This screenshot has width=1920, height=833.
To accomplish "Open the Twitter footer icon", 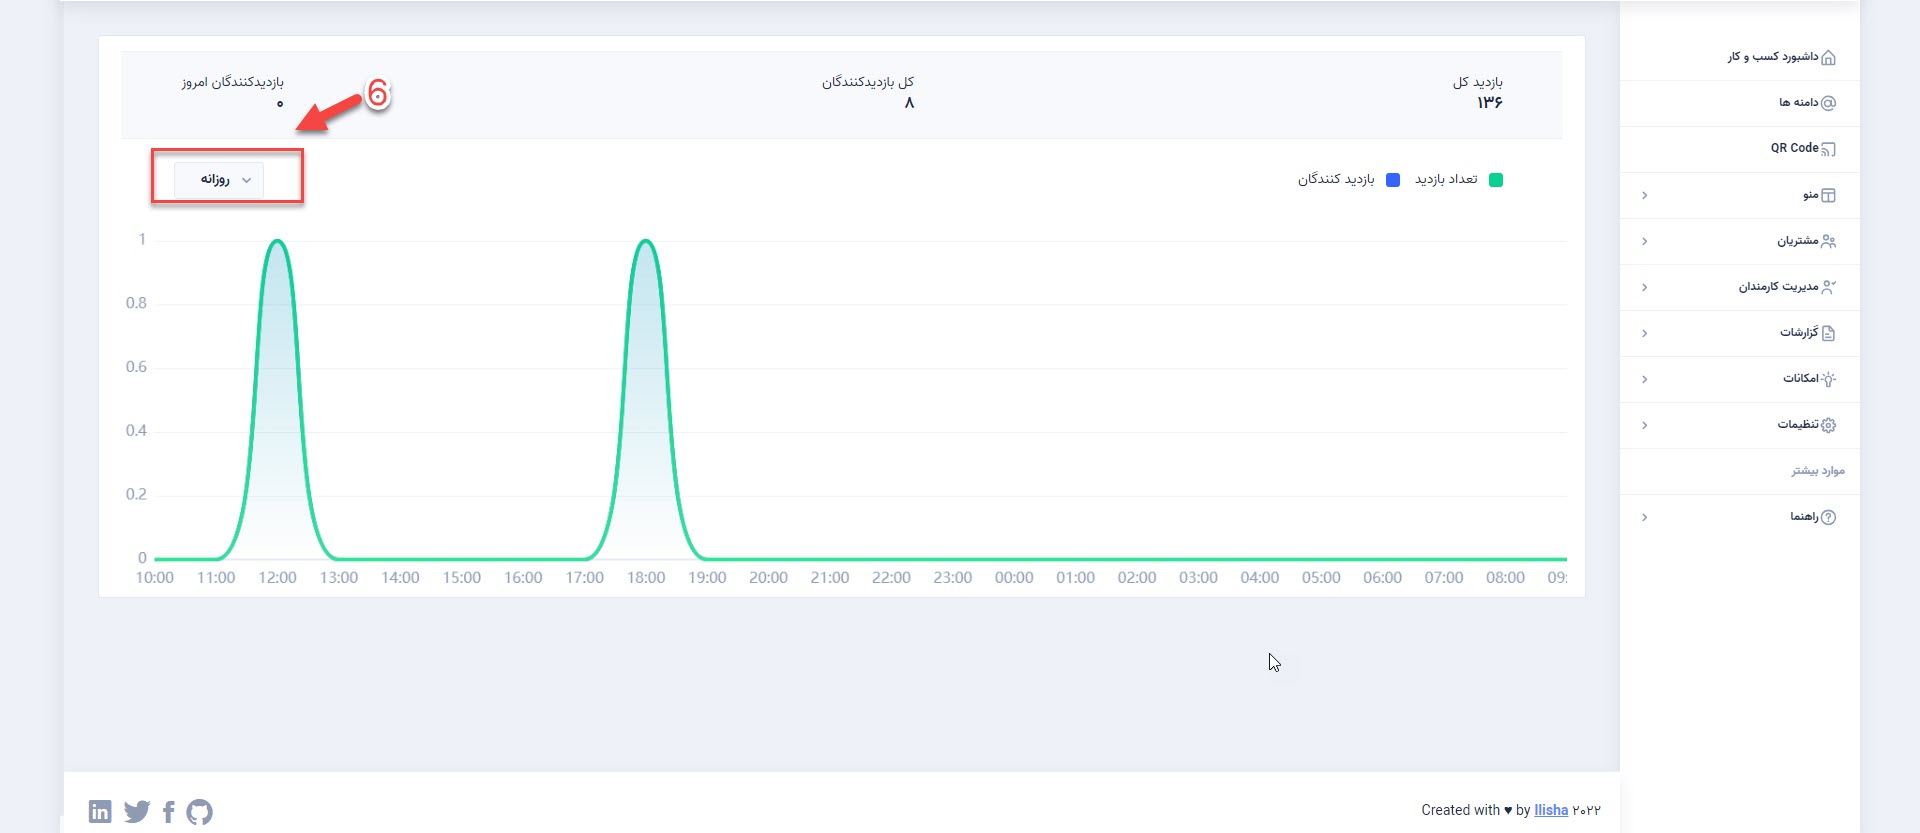I will 137,811.
